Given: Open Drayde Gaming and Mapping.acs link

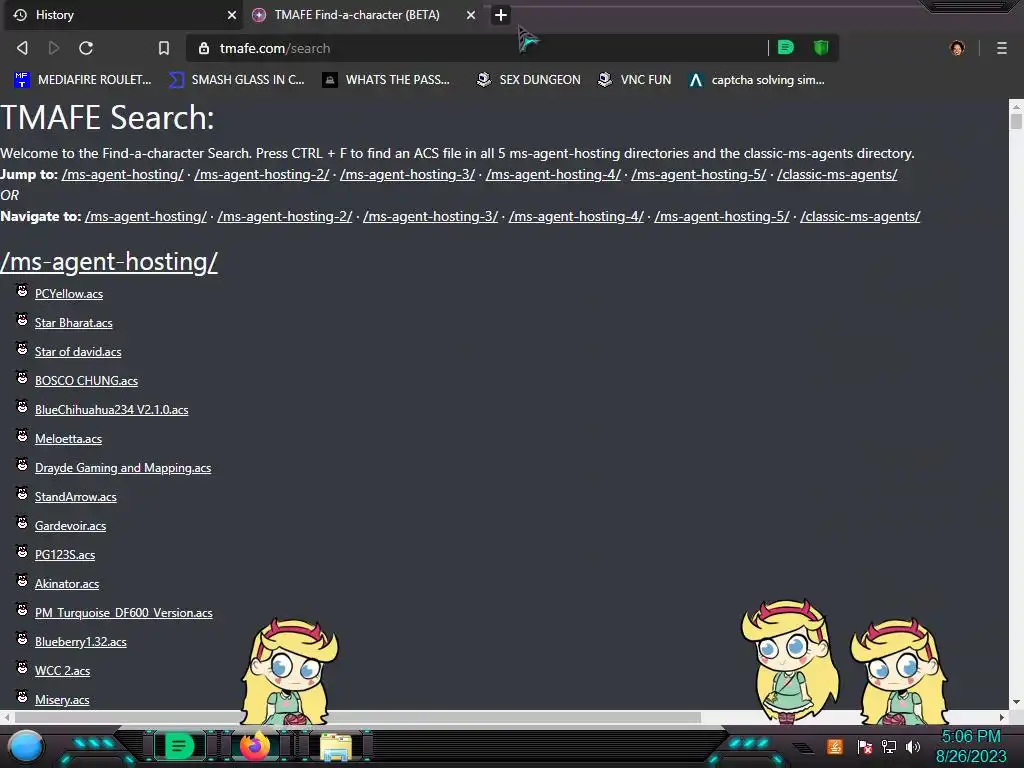Looking at the screenshot, I should pos(123,468).
